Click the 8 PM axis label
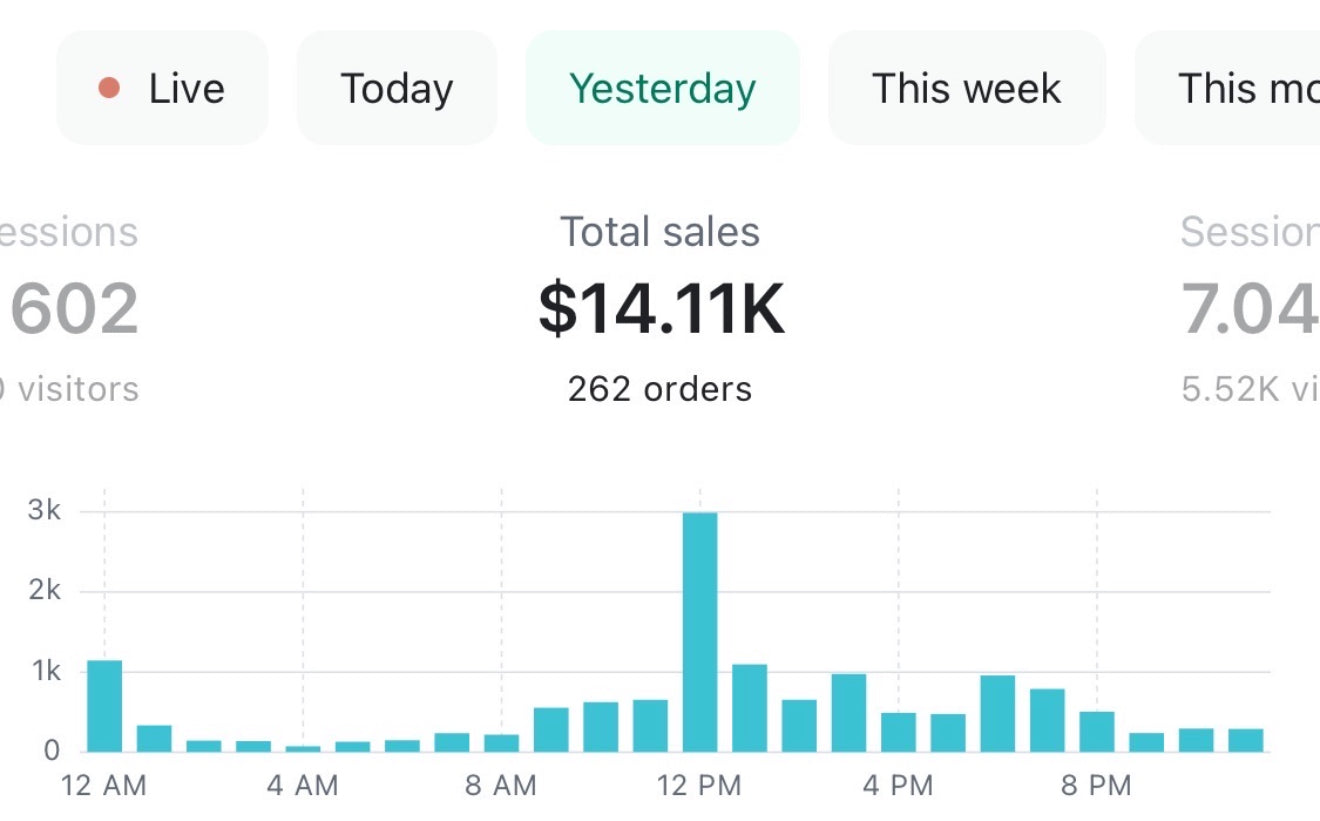 tap(1096, 786)
